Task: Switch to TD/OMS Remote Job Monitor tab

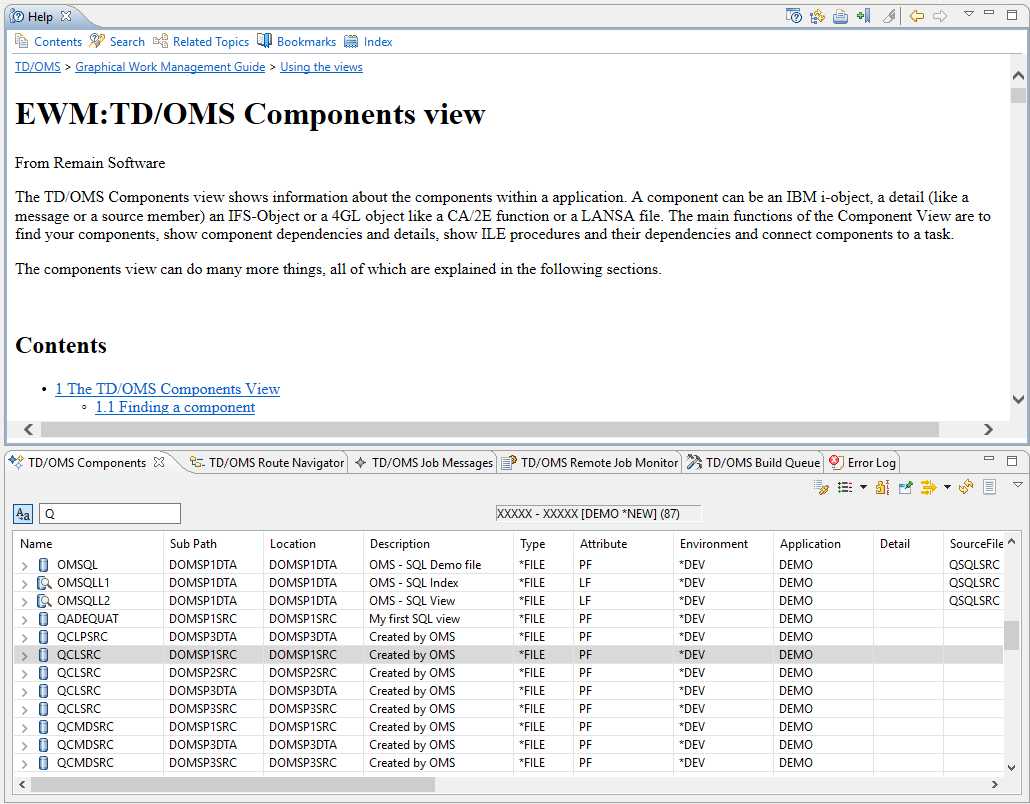Action: coord(590,462)
